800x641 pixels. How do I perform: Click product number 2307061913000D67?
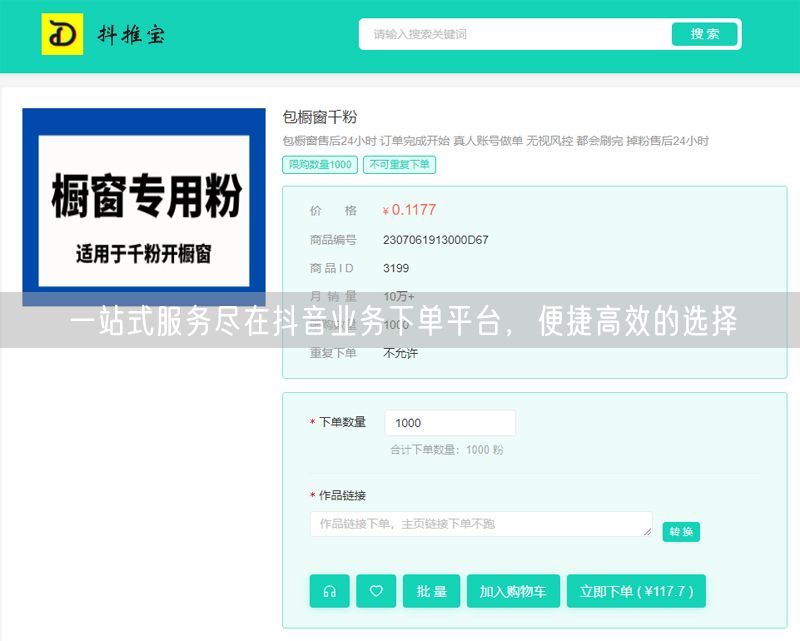tap(435, 240)
